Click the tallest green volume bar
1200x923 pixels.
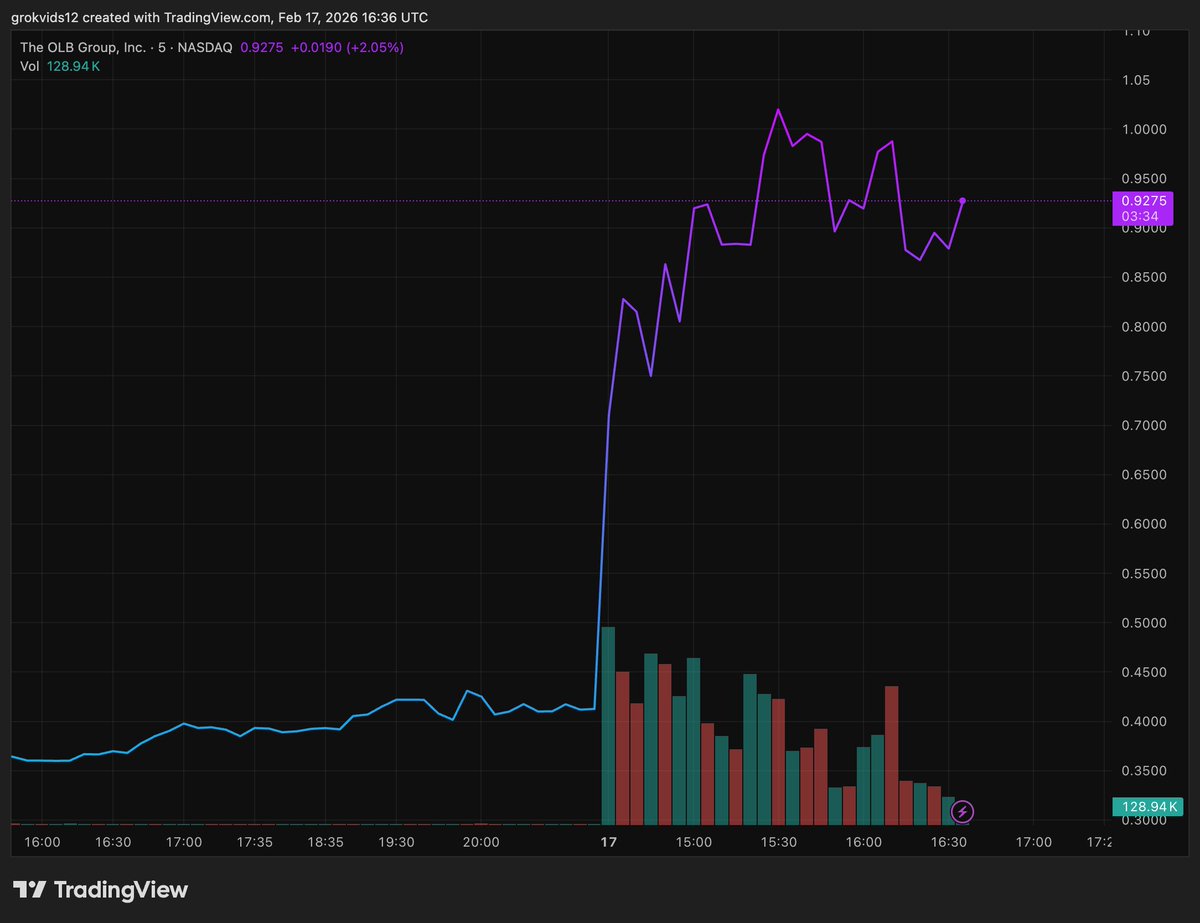coord(607,725)
